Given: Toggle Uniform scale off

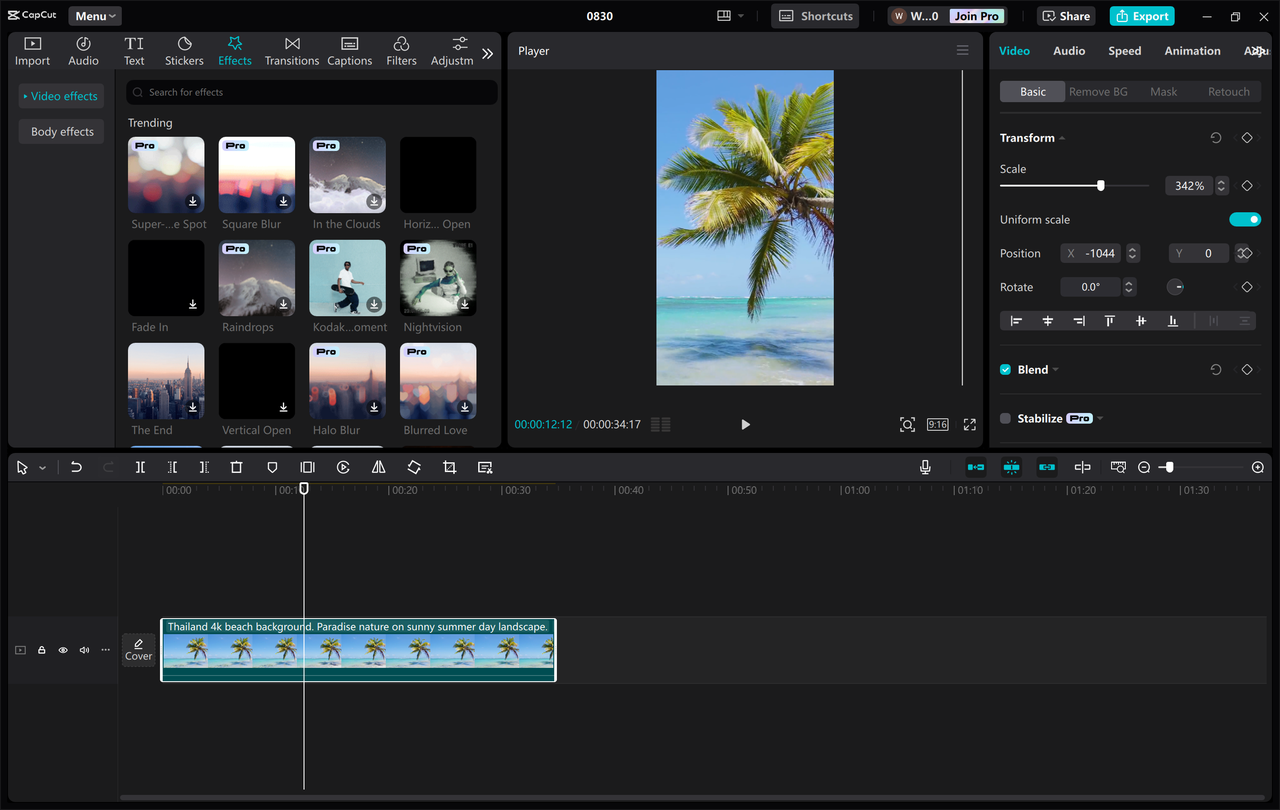Looking at the screenshot, I should point(1245,219).
